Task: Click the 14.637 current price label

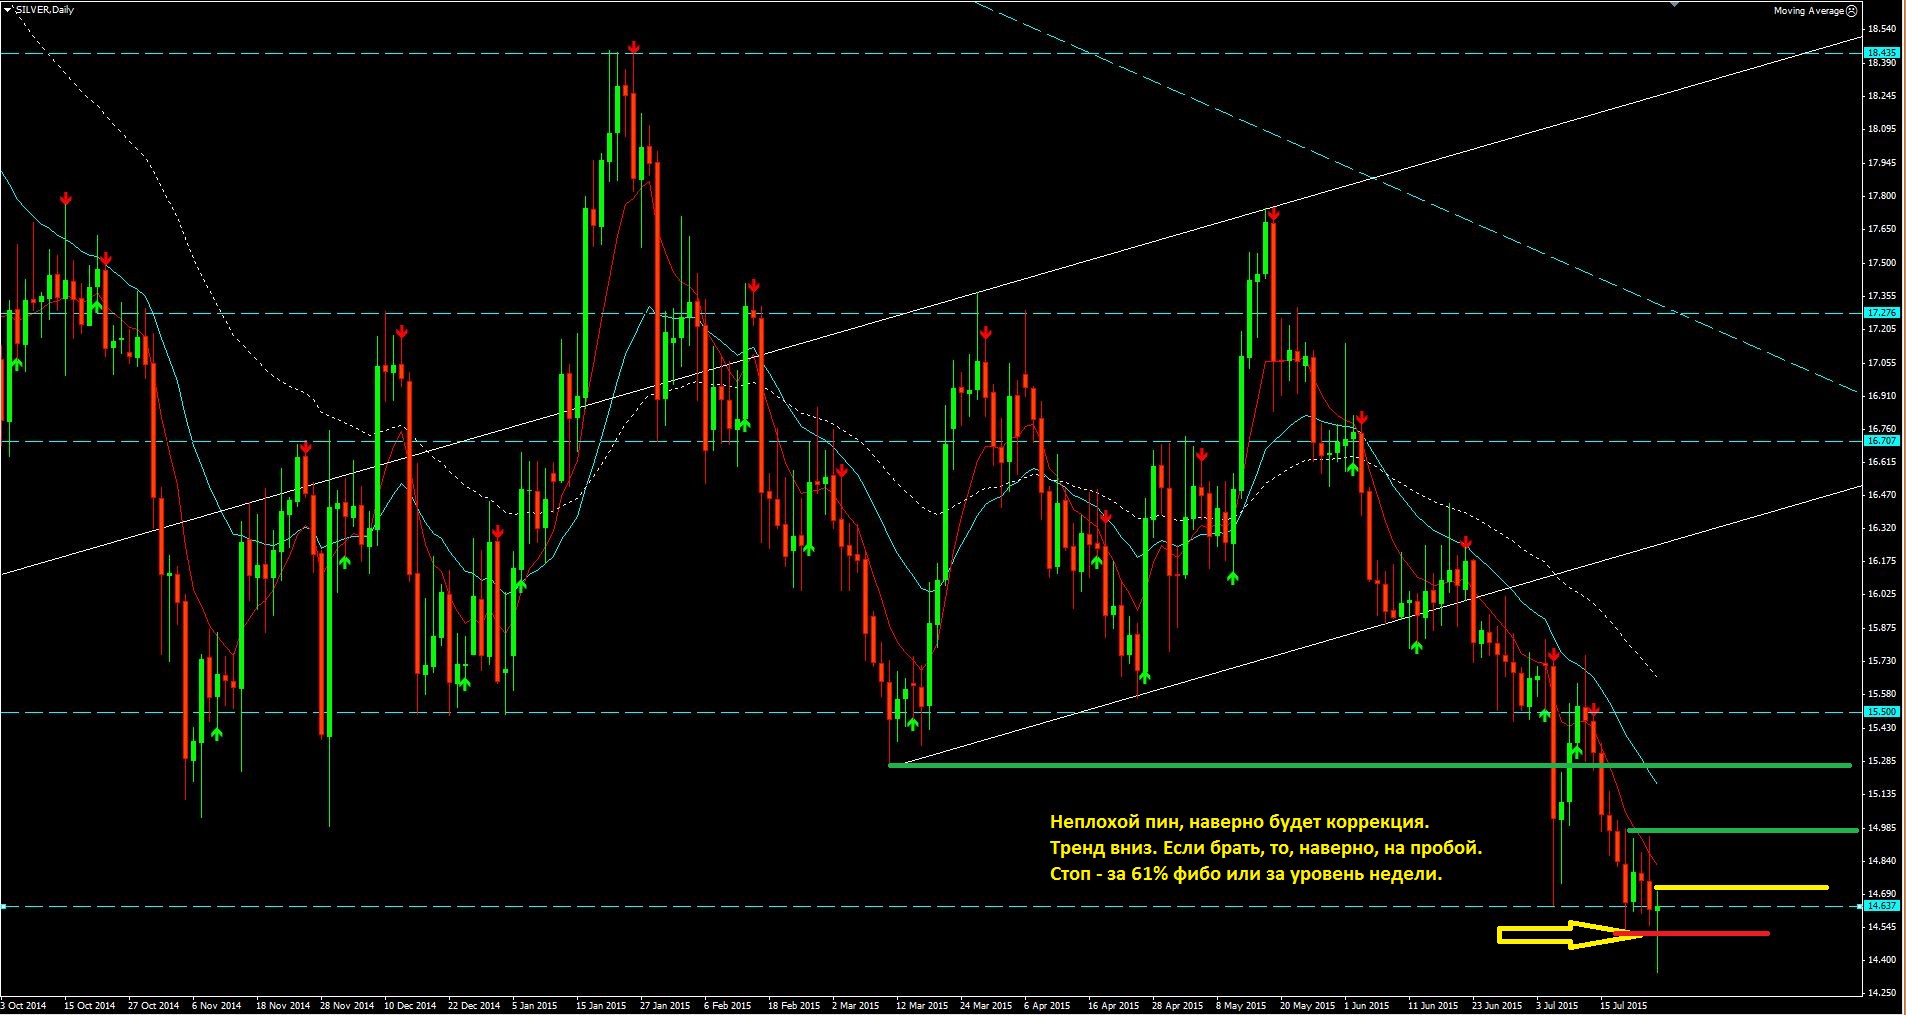Action: coord(1881,906)
